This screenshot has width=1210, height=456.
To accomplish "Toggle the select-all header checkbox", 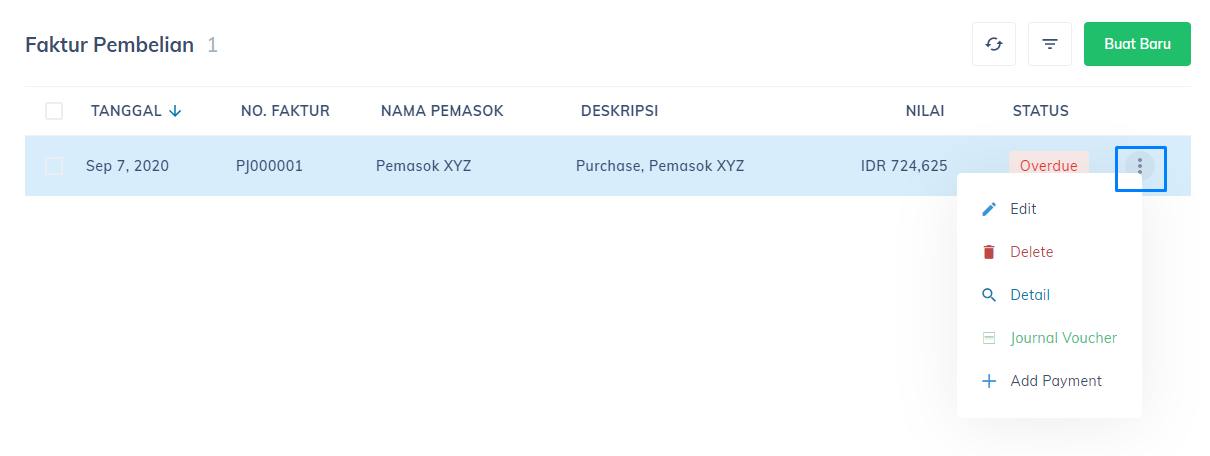I will tap(54, 111).
